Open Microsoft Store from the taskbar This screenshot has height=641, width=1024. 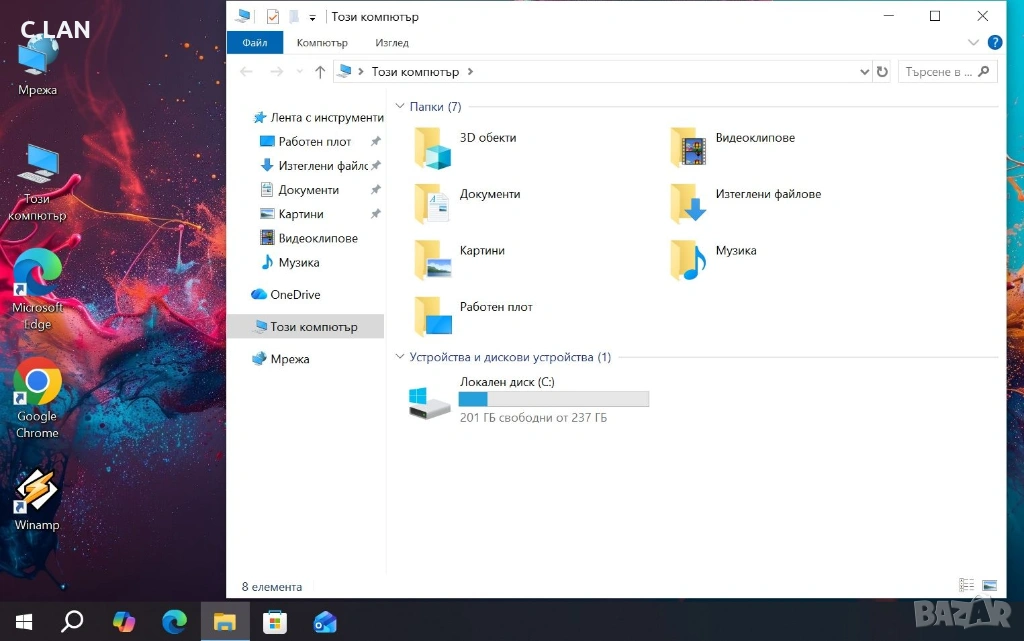point(275,622)
